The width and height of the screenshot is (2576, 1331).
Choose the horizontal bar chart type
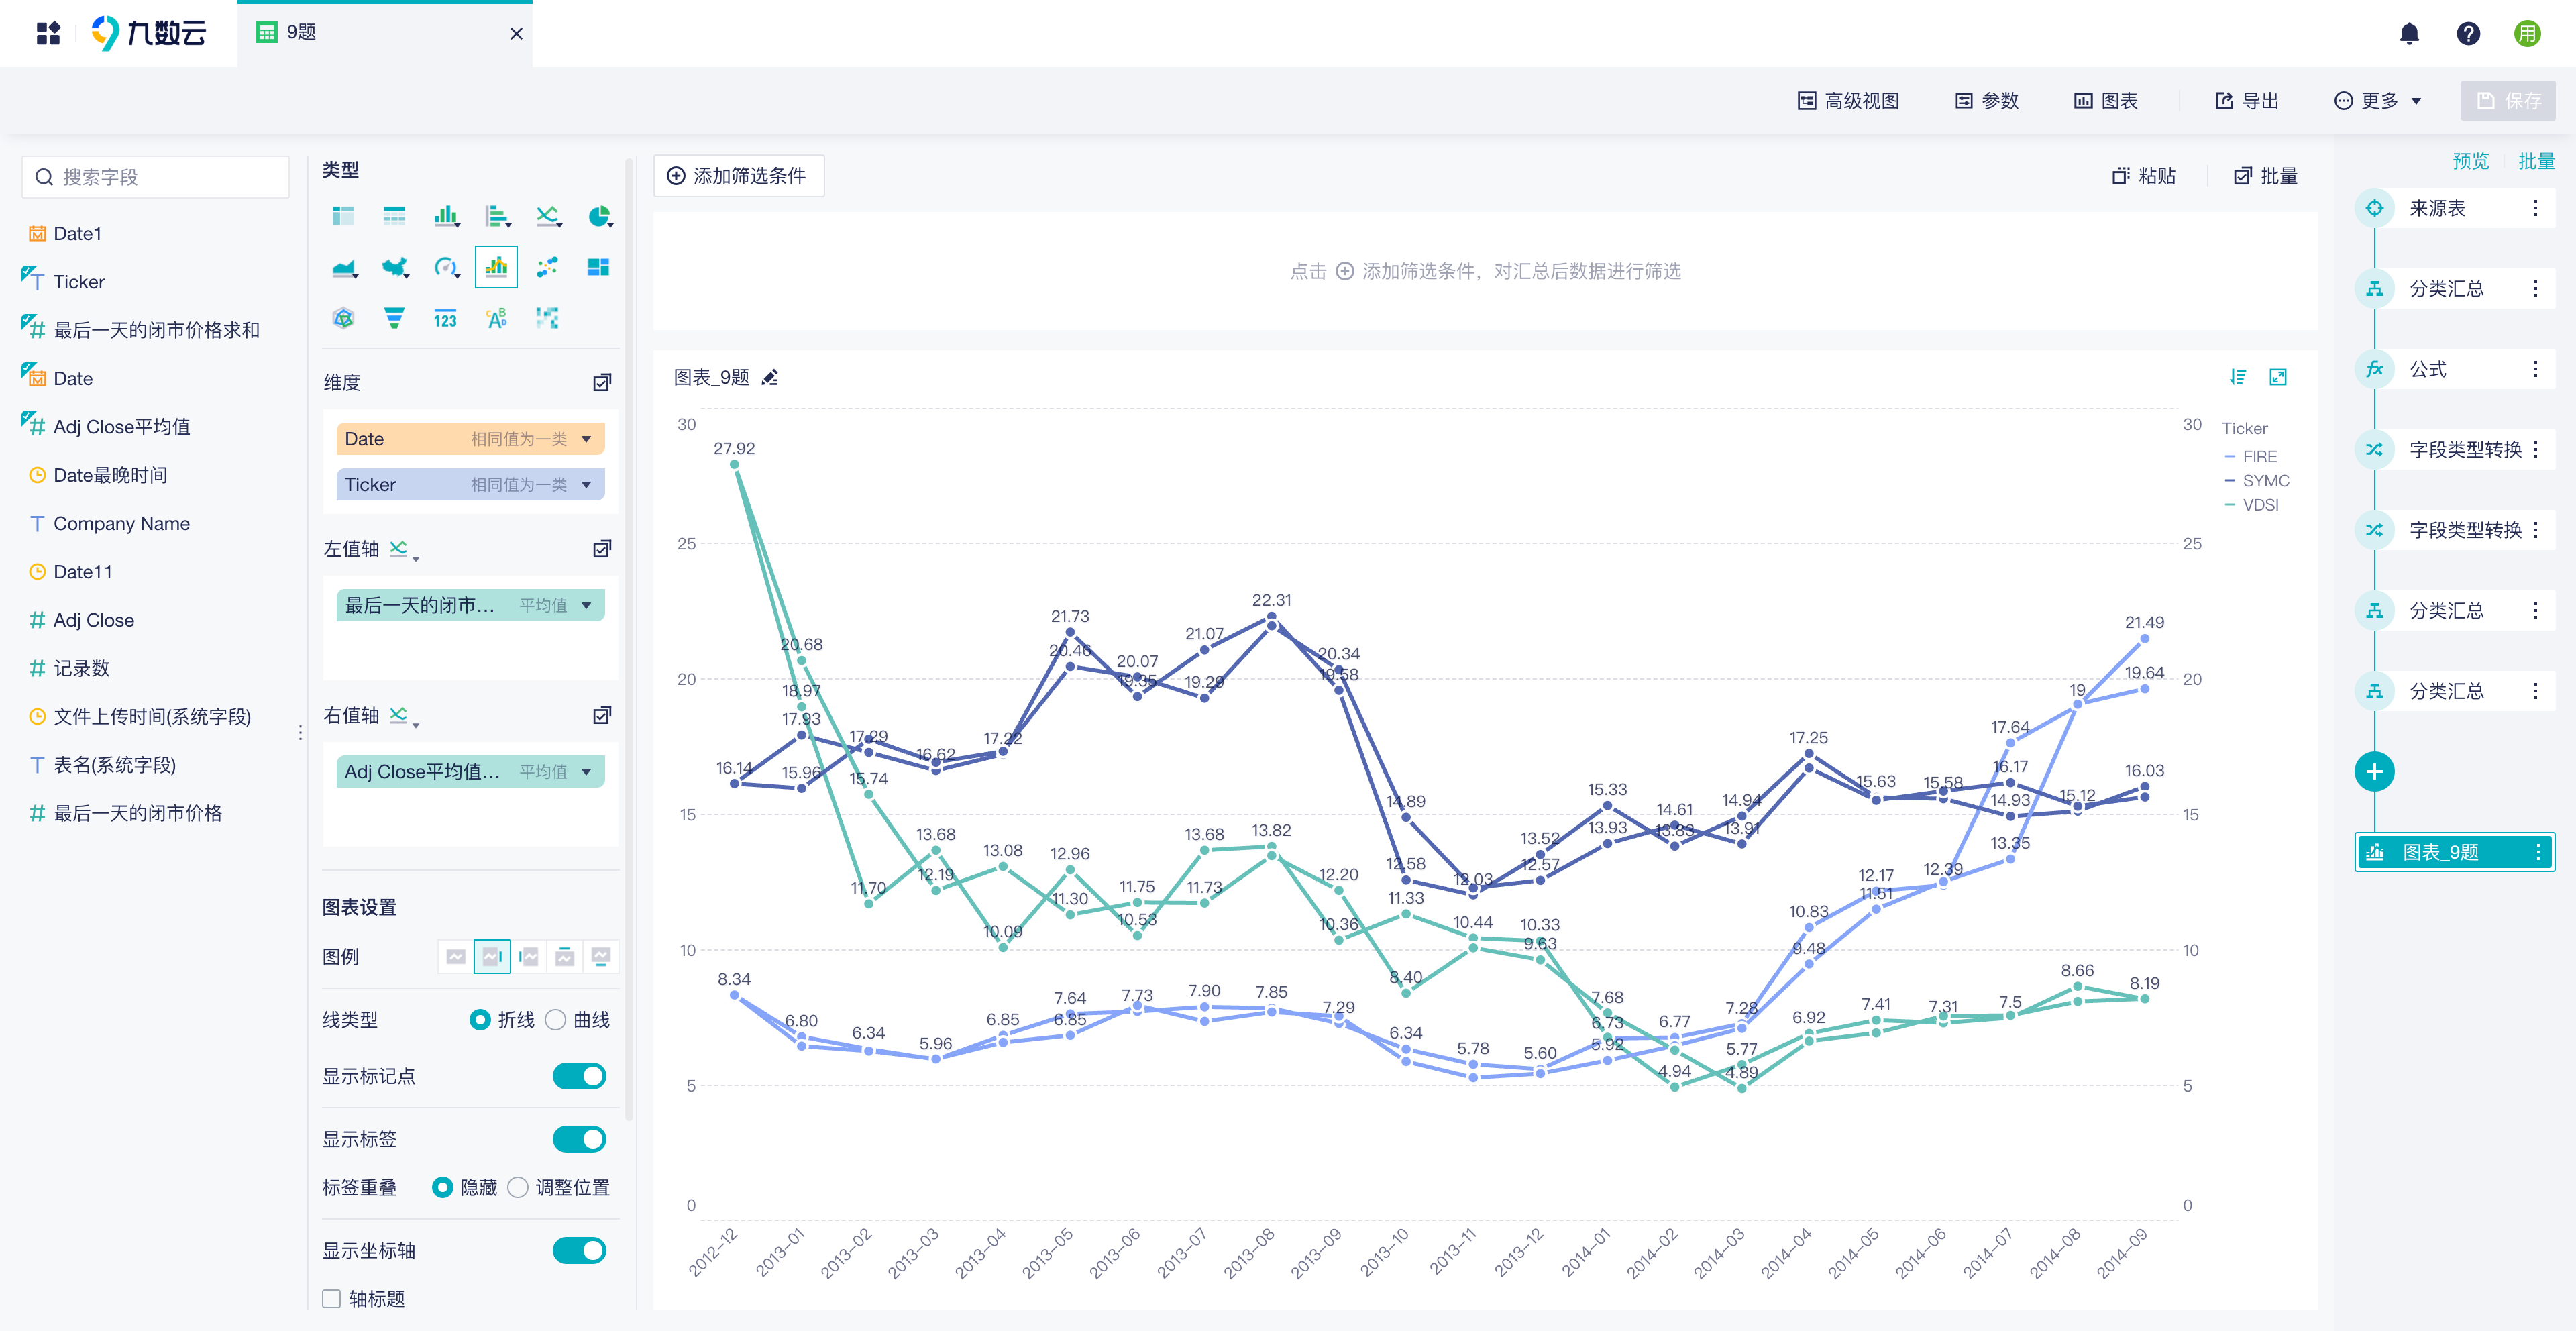coord(497,216)
